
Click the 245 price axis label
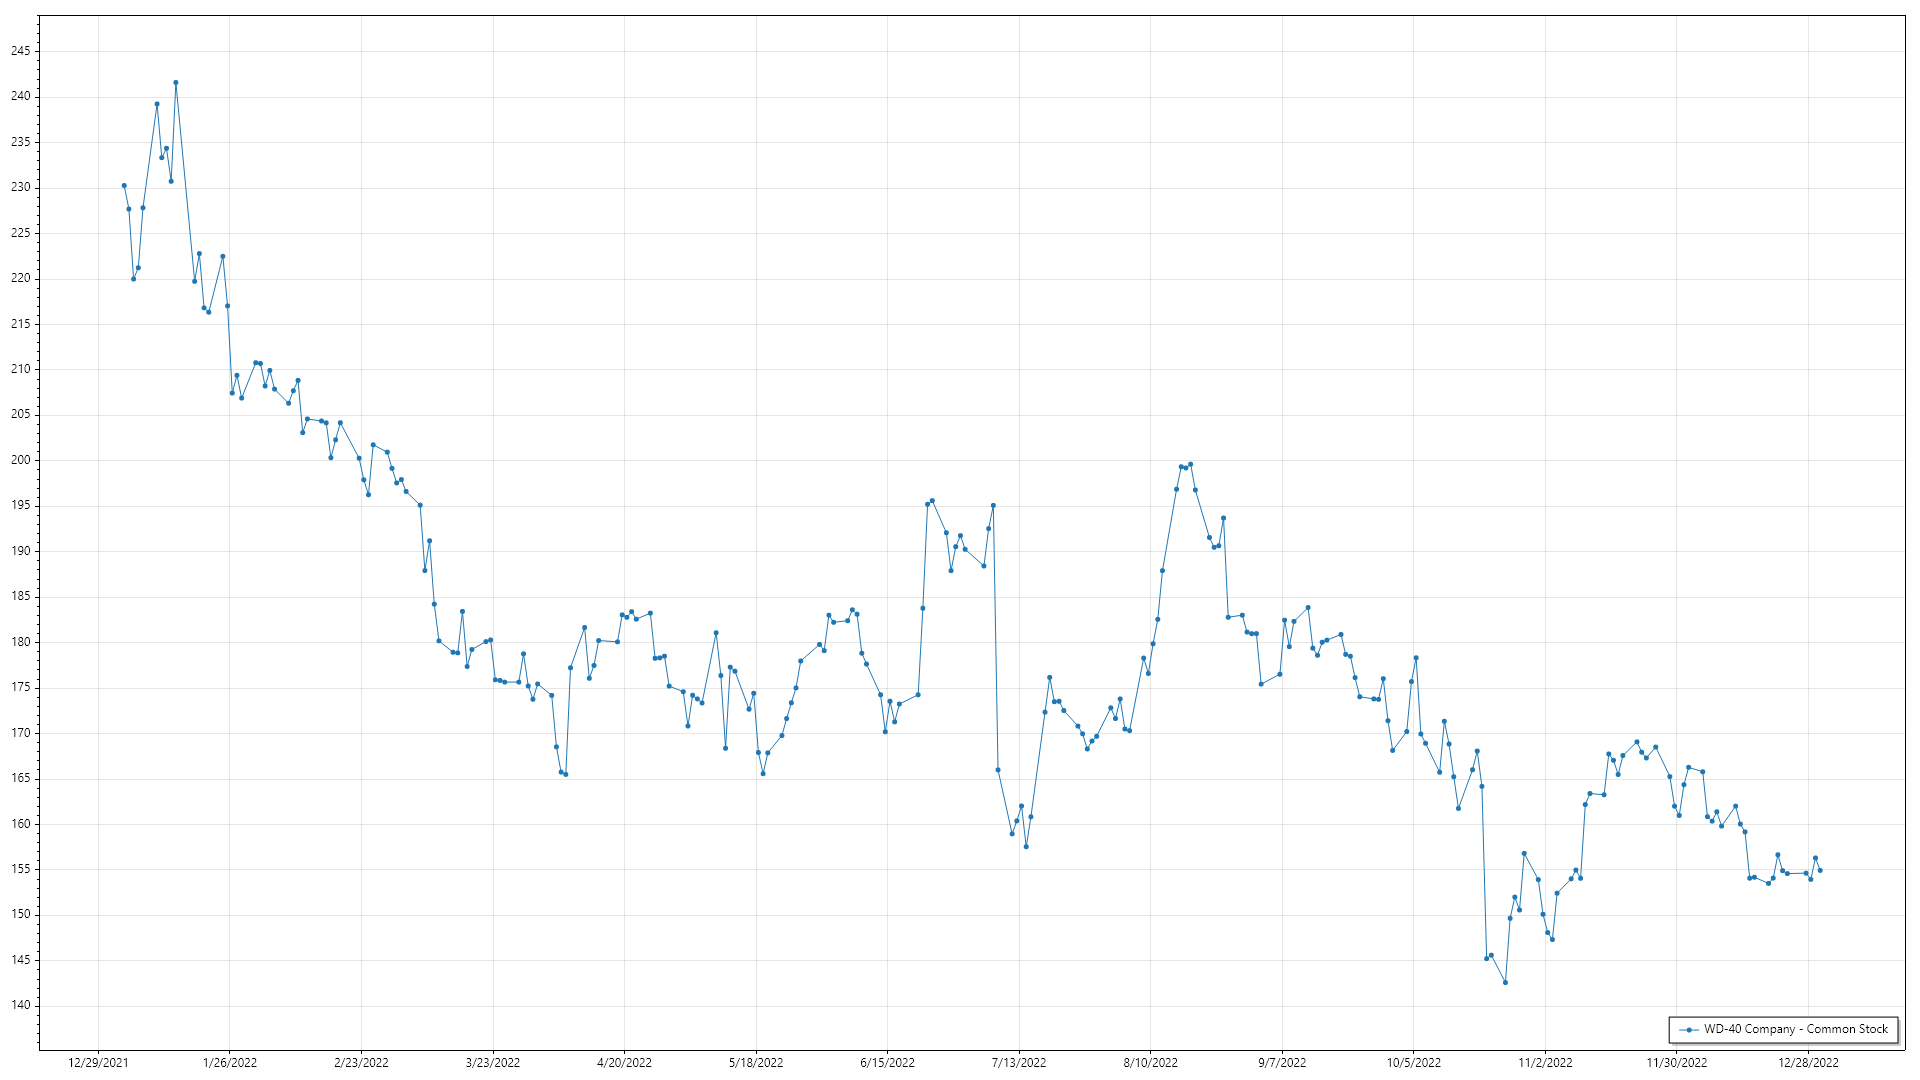coord(21,51)
